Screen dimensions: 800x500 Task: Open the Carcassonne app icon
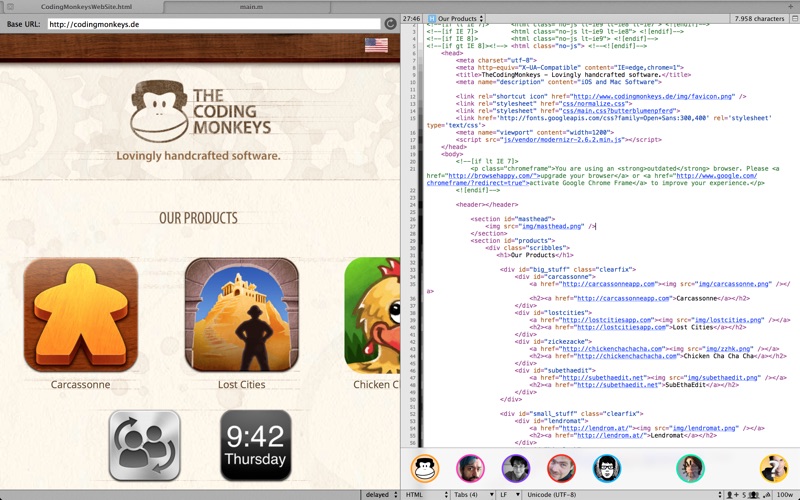point(81,315)
